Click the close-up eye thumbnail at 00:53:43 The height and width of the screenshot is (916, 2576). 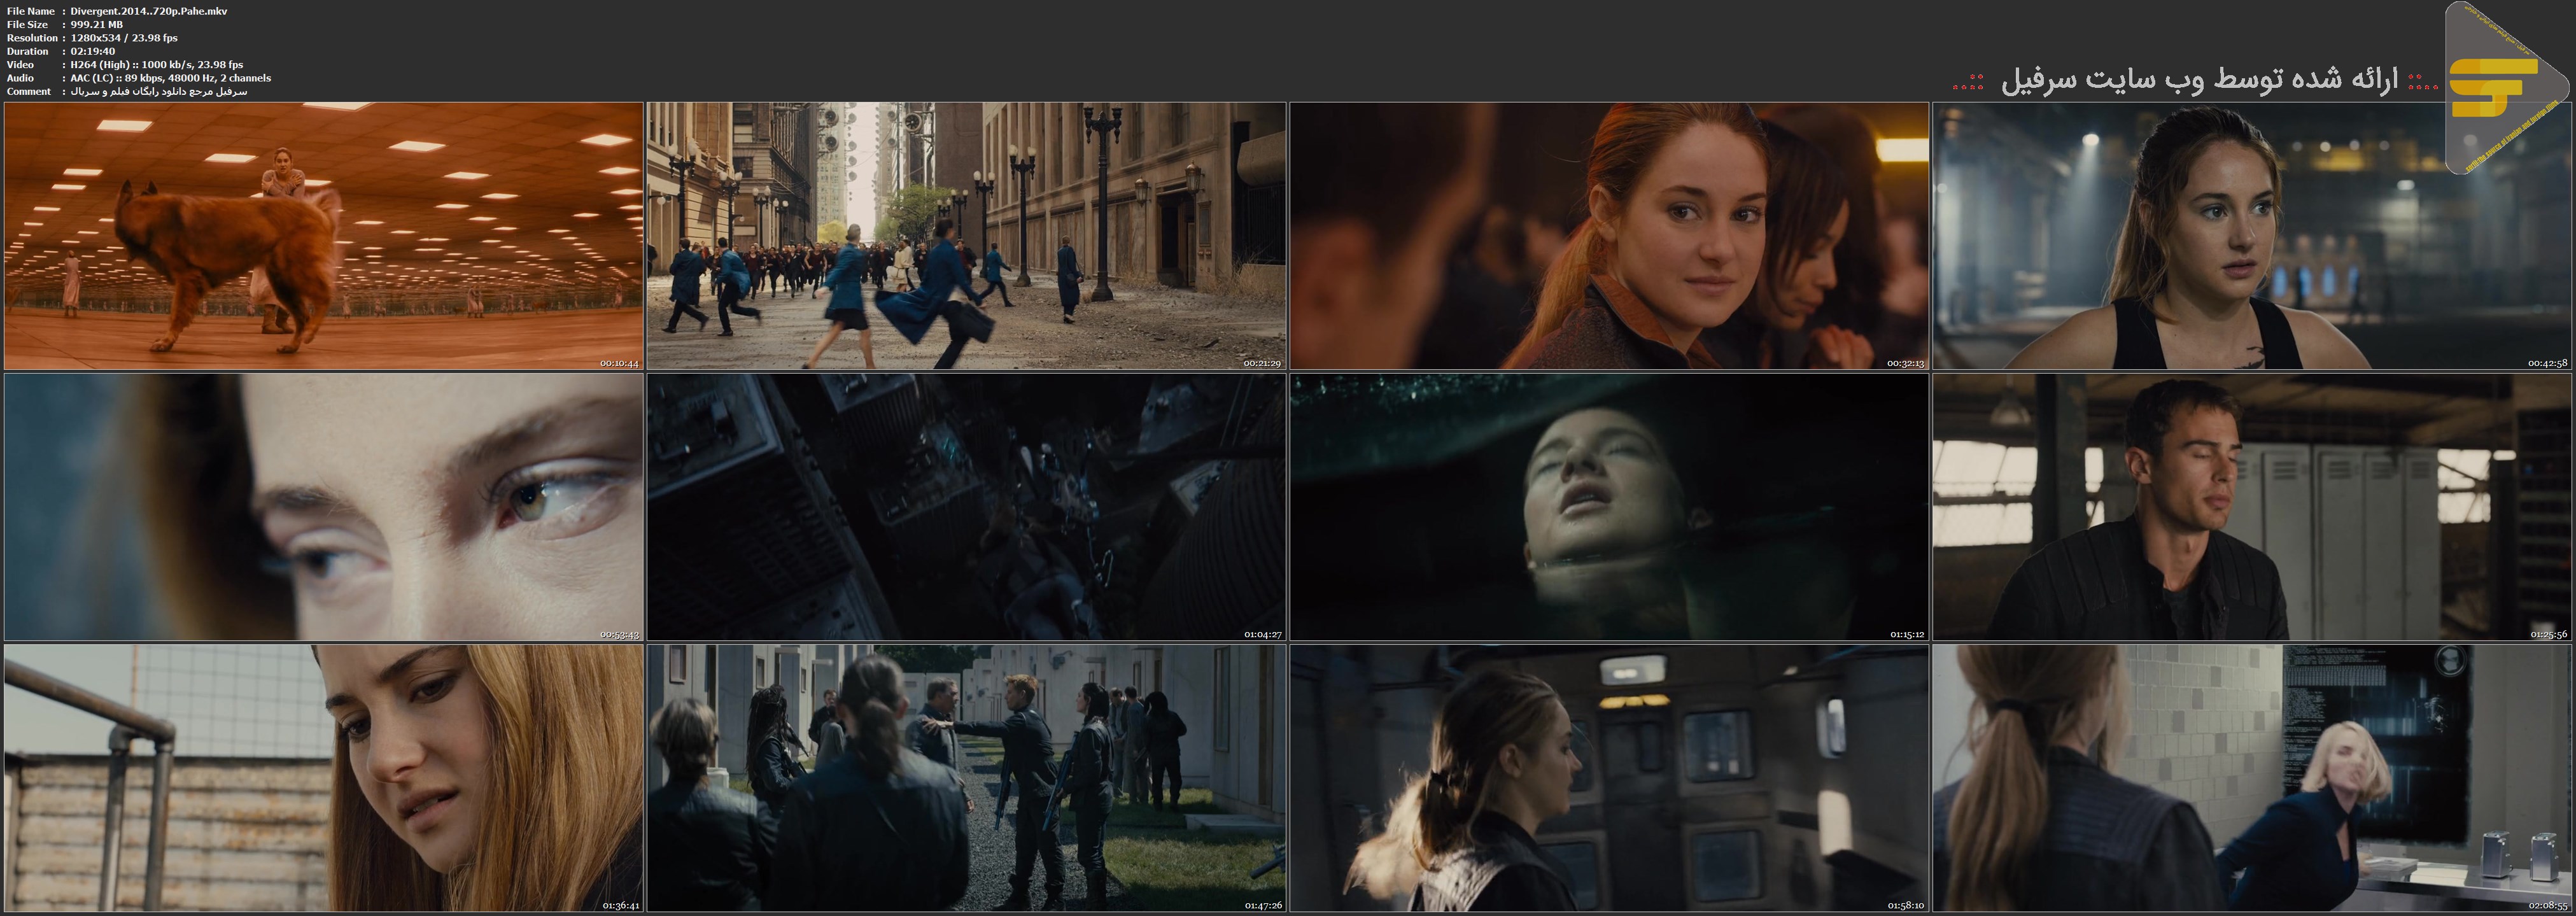tap(324, 507)
